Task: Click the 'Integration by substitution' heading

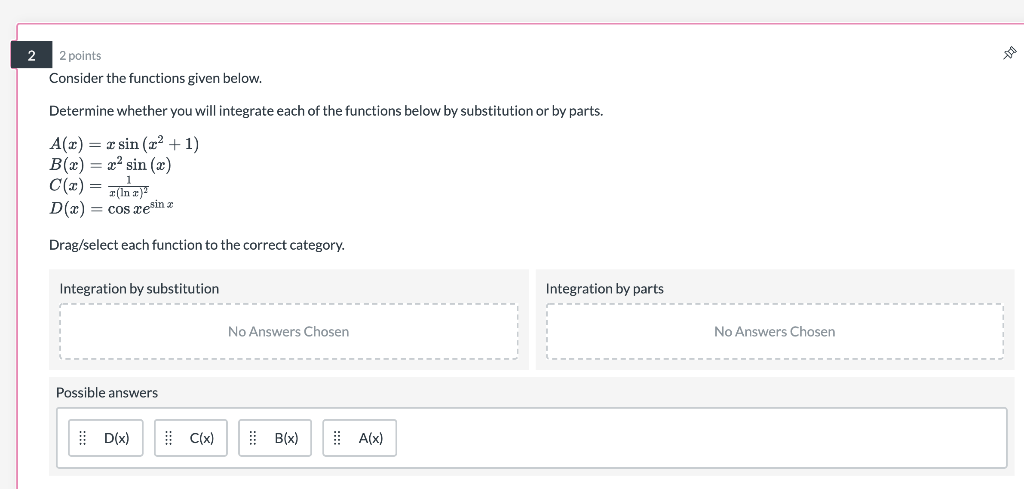Action: [139, 289]
